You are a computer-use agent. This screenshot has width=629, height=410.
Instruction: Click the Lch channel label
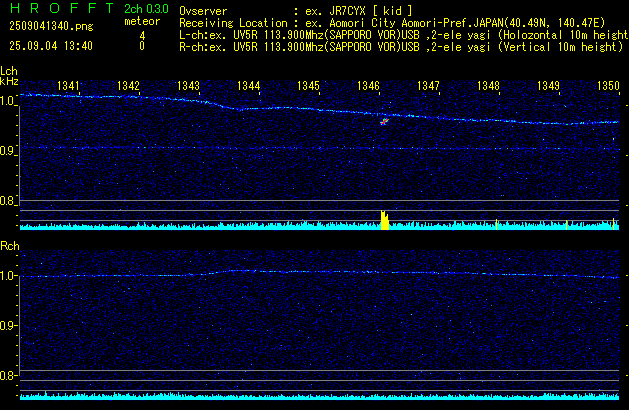tap(9, 71)
